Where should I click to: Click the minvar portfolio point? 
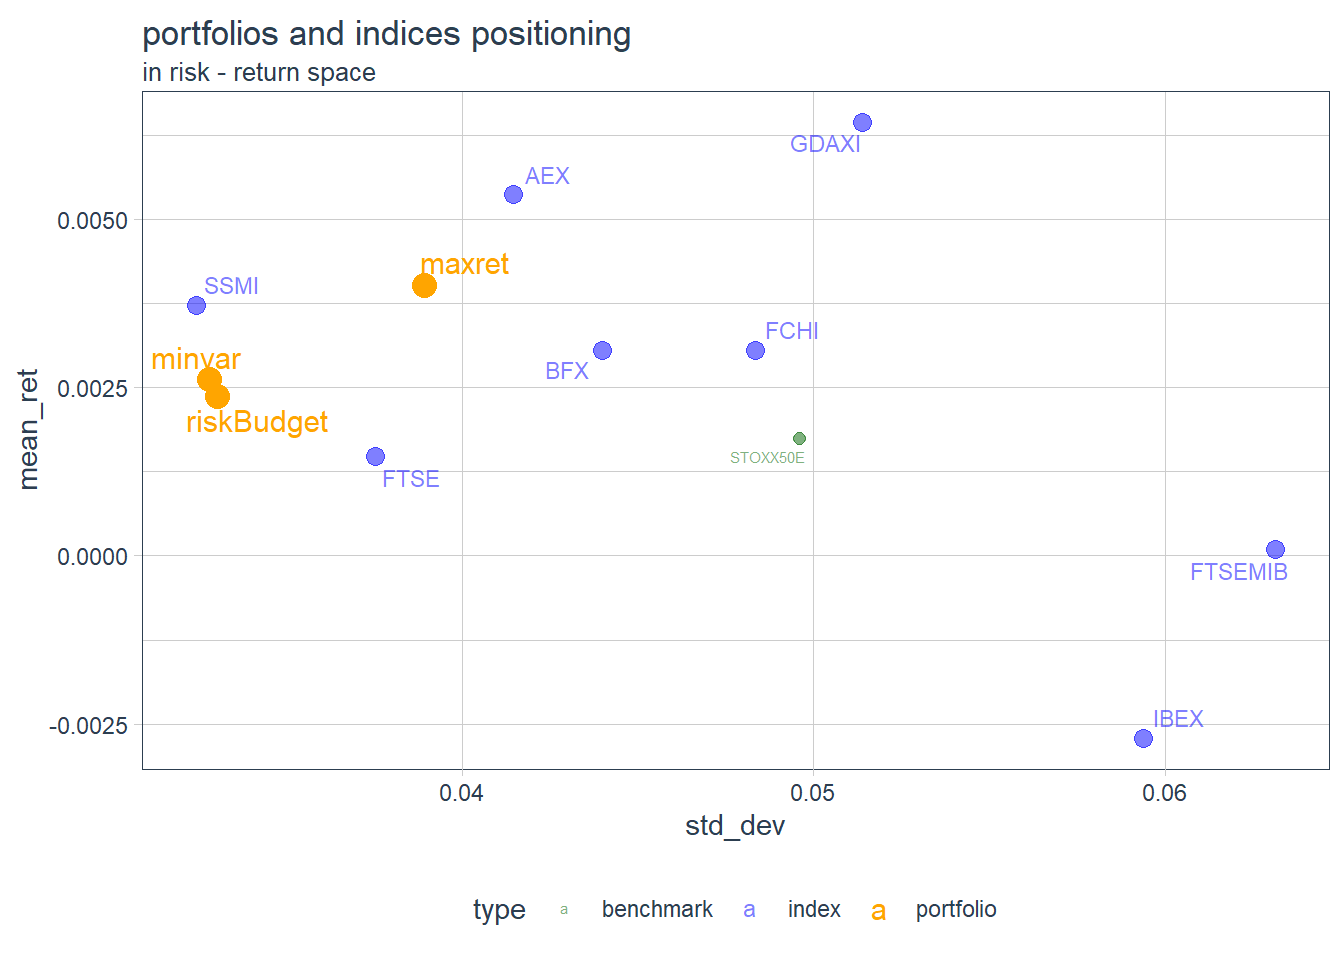point(208,379)
